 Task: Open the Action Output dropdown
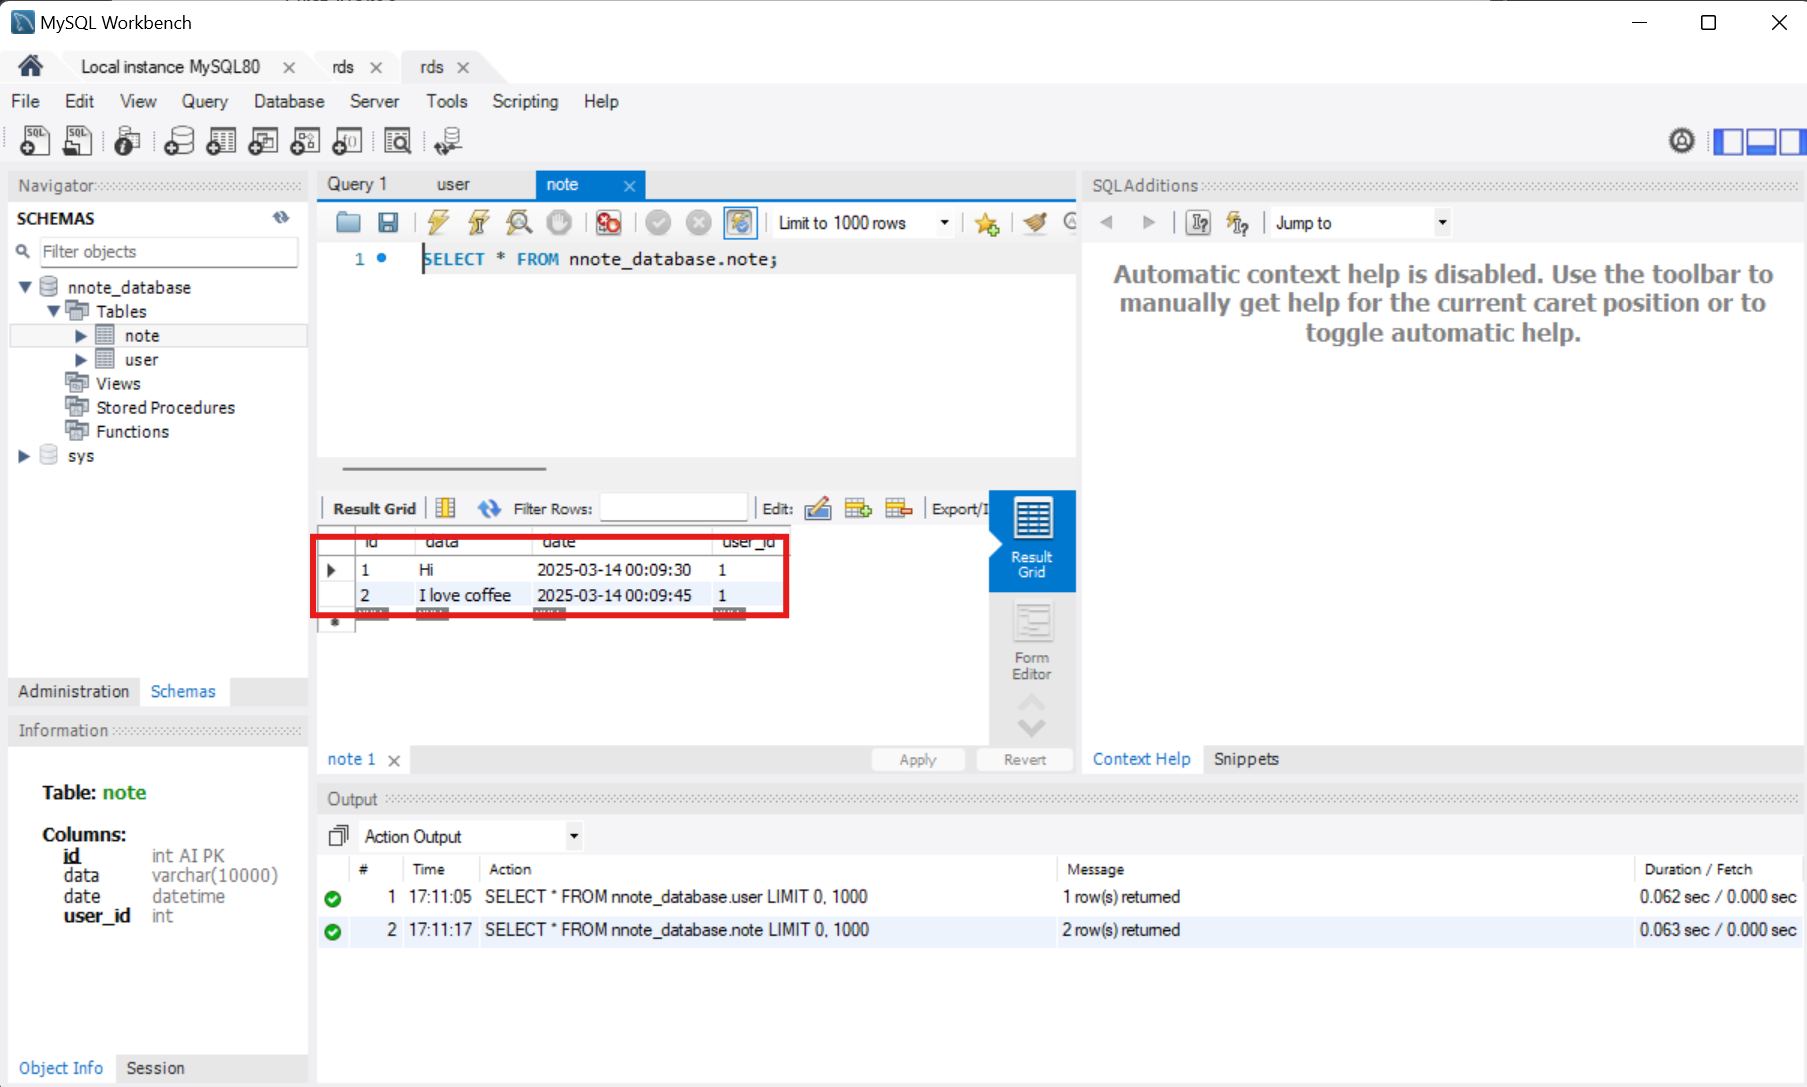(574, 836)
